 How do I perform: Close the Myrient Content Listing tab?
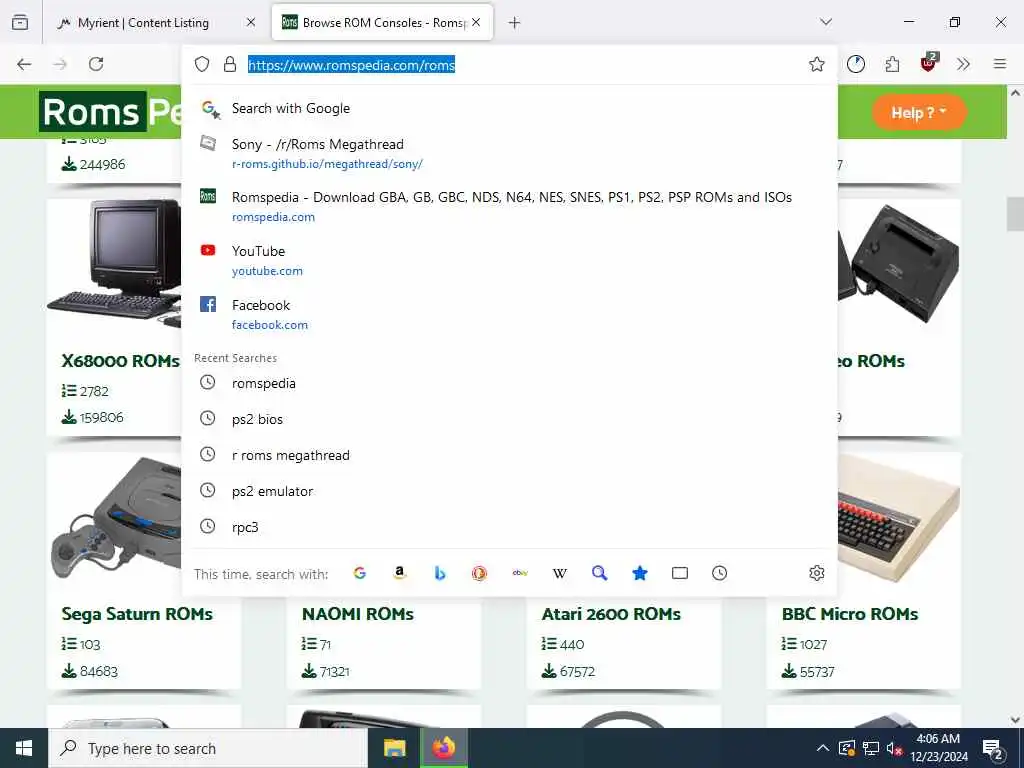tap(251, 23)
